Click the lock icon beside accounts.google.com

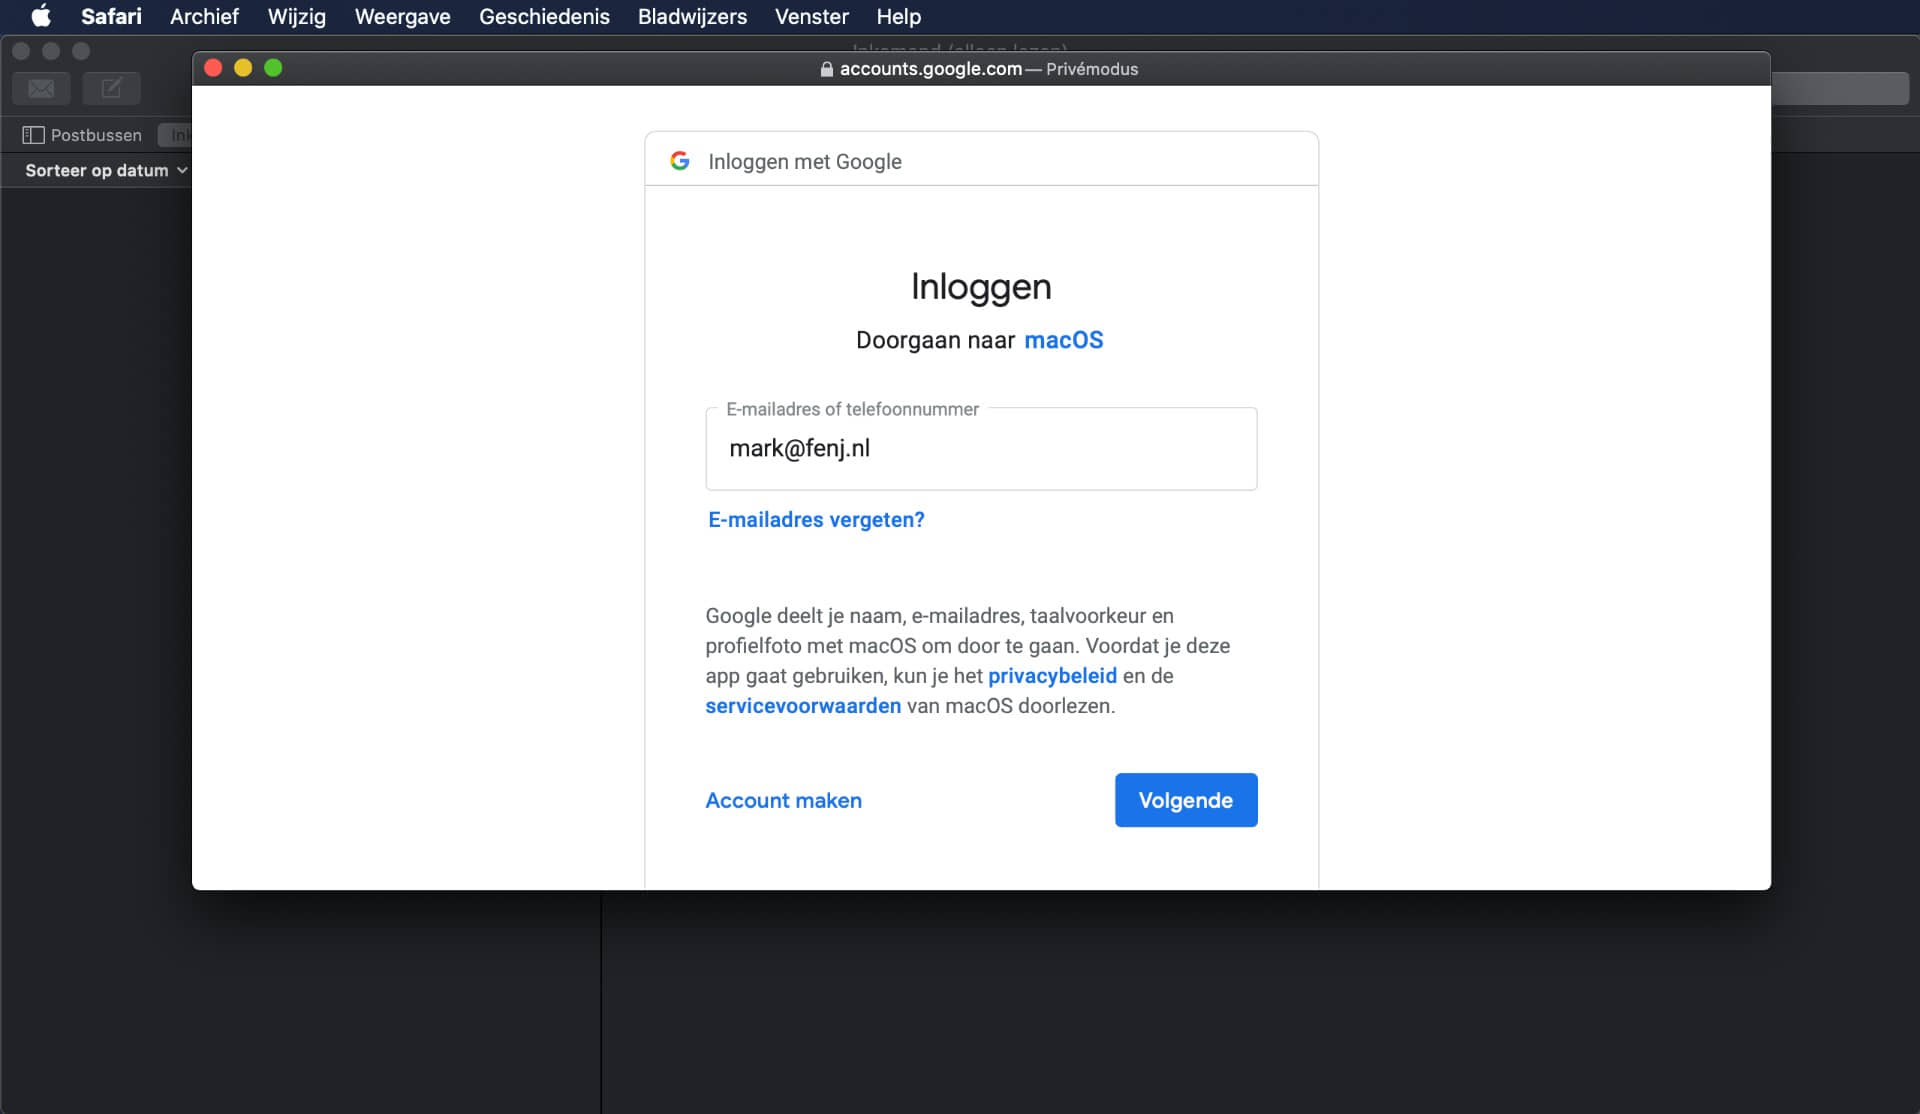tap(826, 69)
